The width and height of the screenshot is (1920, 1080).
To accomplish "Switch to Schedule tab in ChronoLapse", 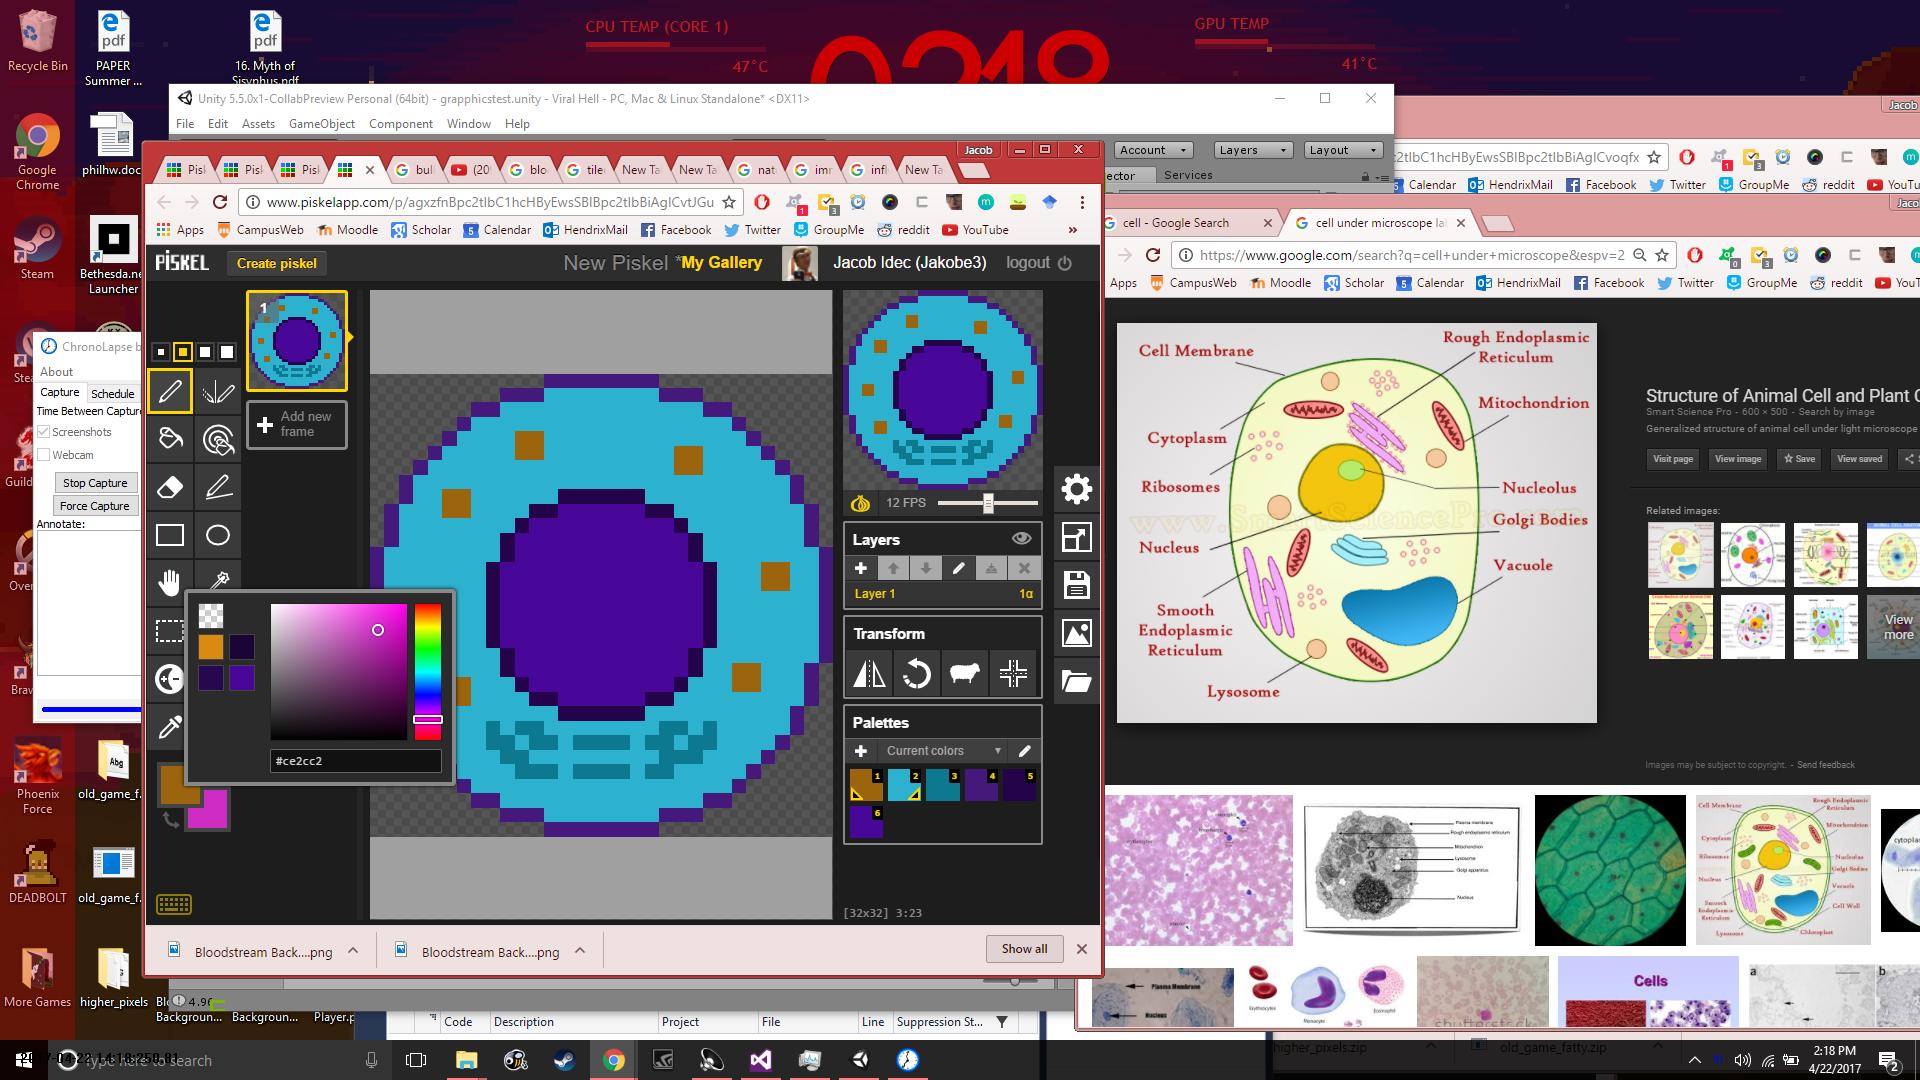I will tap(112, 393).
